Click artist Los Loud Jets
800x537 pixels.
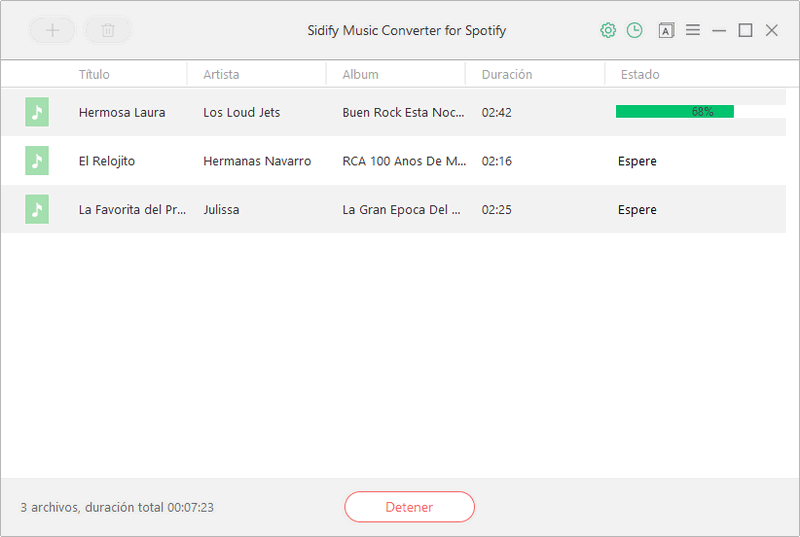241,112
